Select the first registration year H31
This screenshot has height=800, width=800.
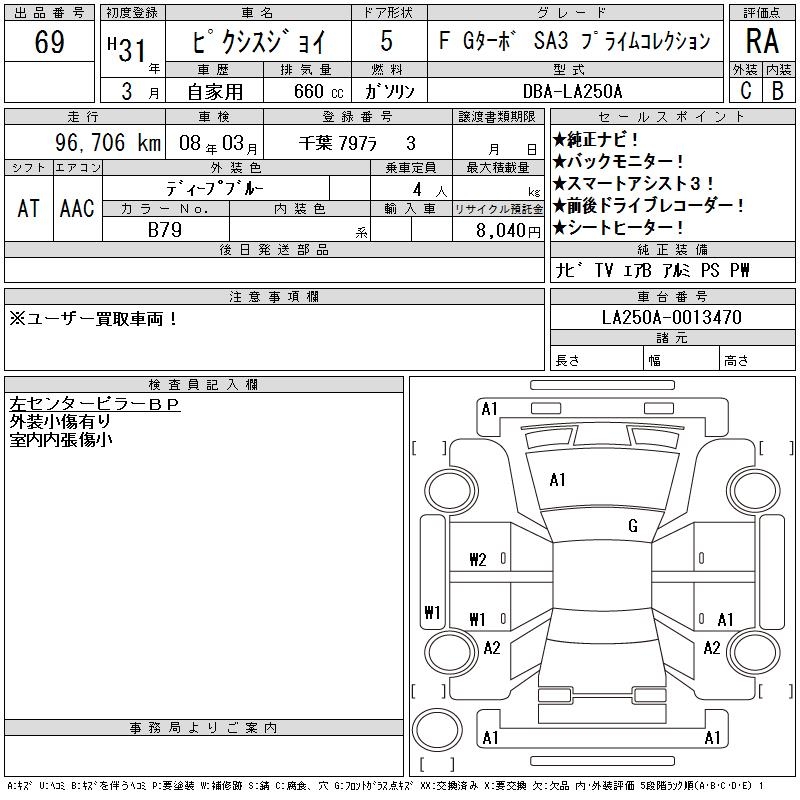click(x=126, y=49)
